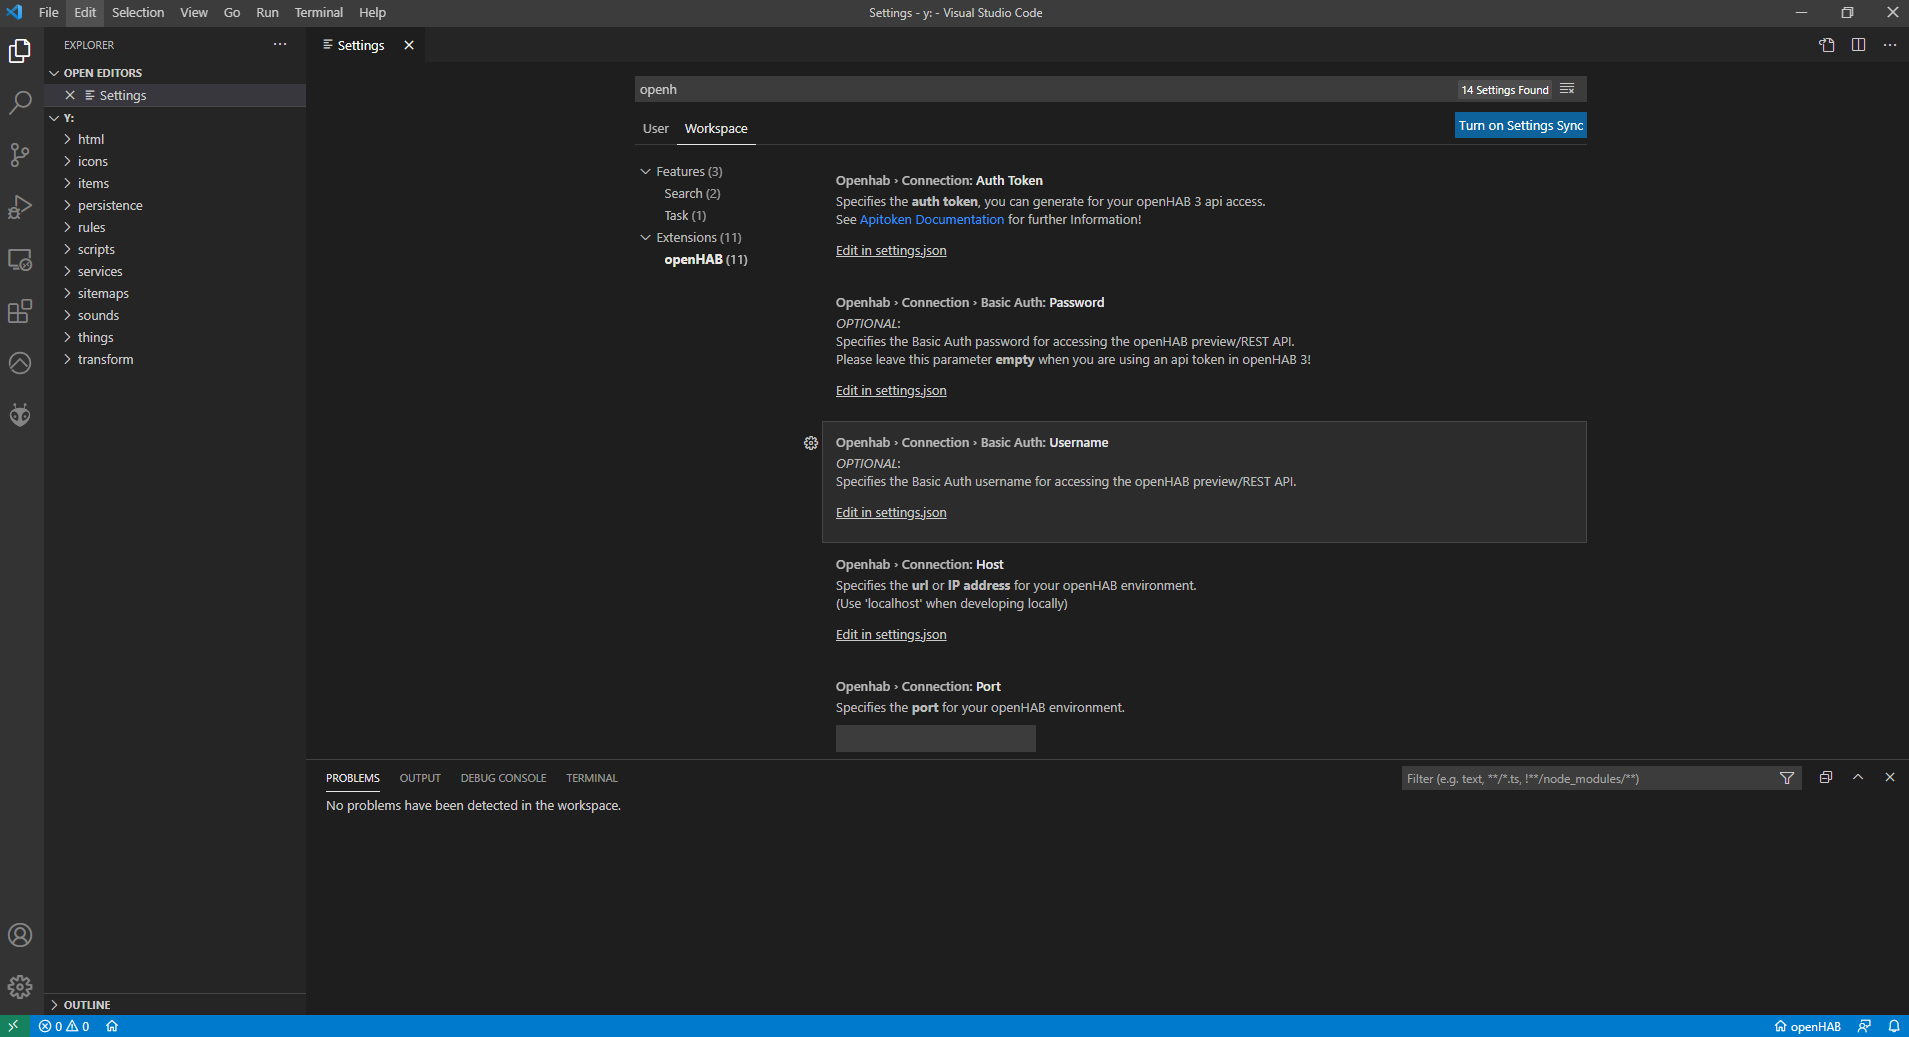Edit Auth Token in settings.json

(x=891, y=251)
